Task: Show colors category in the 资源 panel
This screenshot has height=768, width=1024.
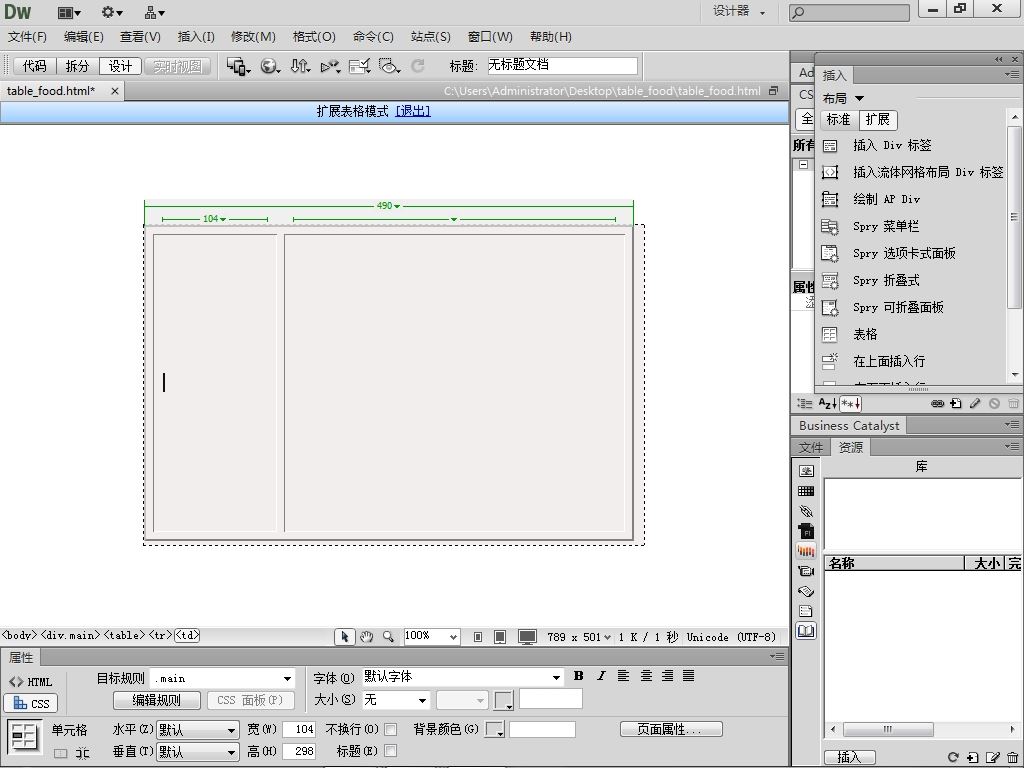Action: [x=807, y=491]
